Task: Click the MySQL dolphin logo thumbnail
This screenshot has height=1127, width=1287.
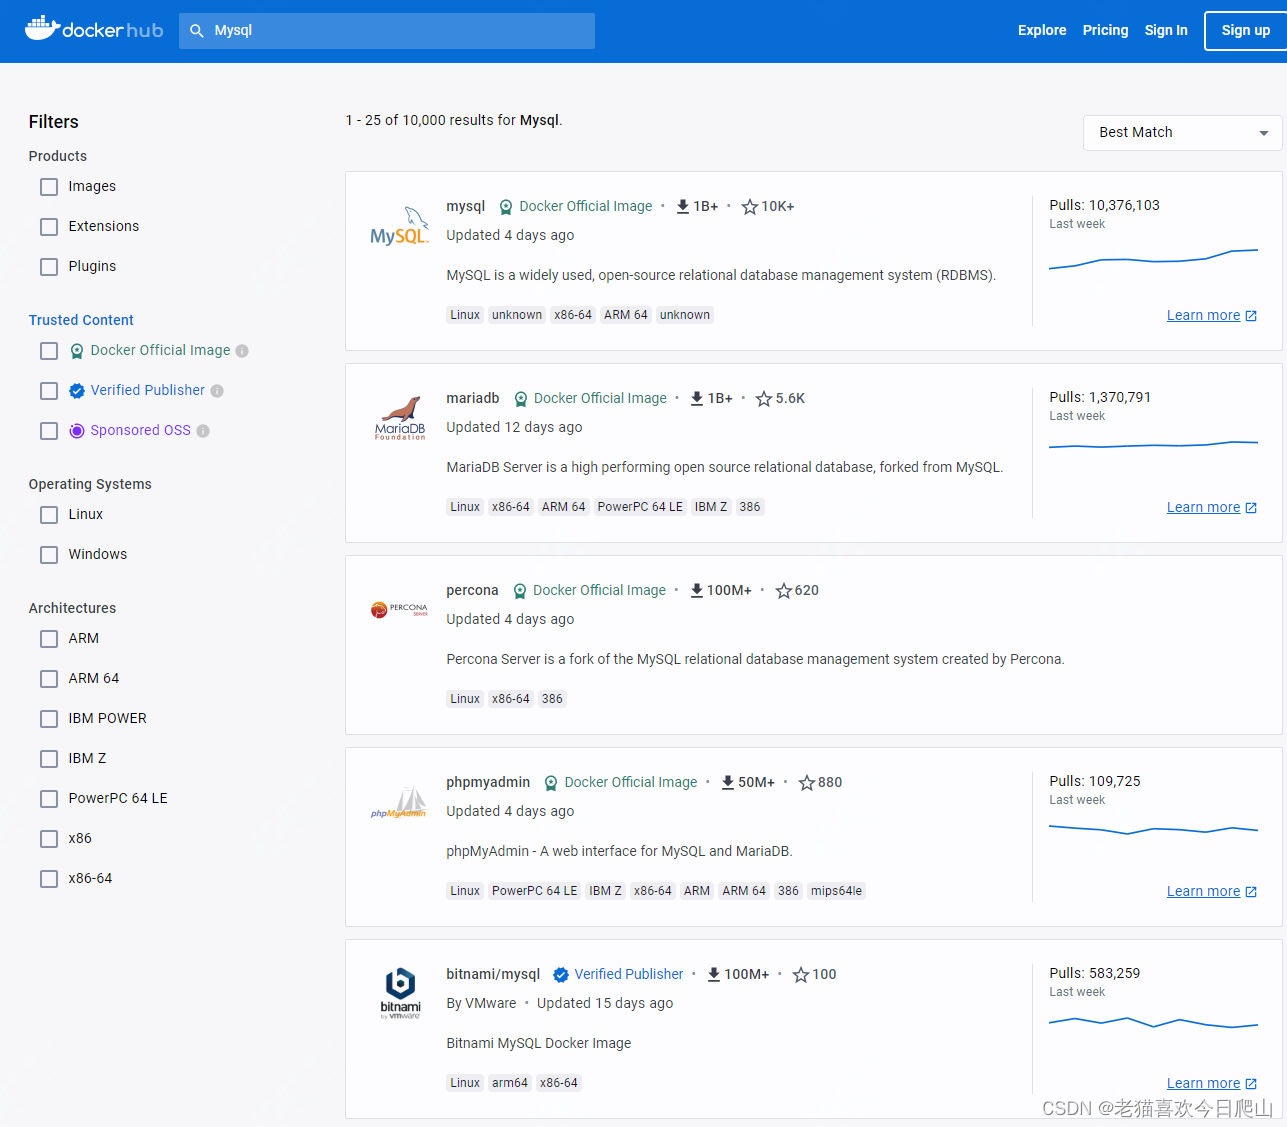Action: pyautogui.click(x=399, y=223)
